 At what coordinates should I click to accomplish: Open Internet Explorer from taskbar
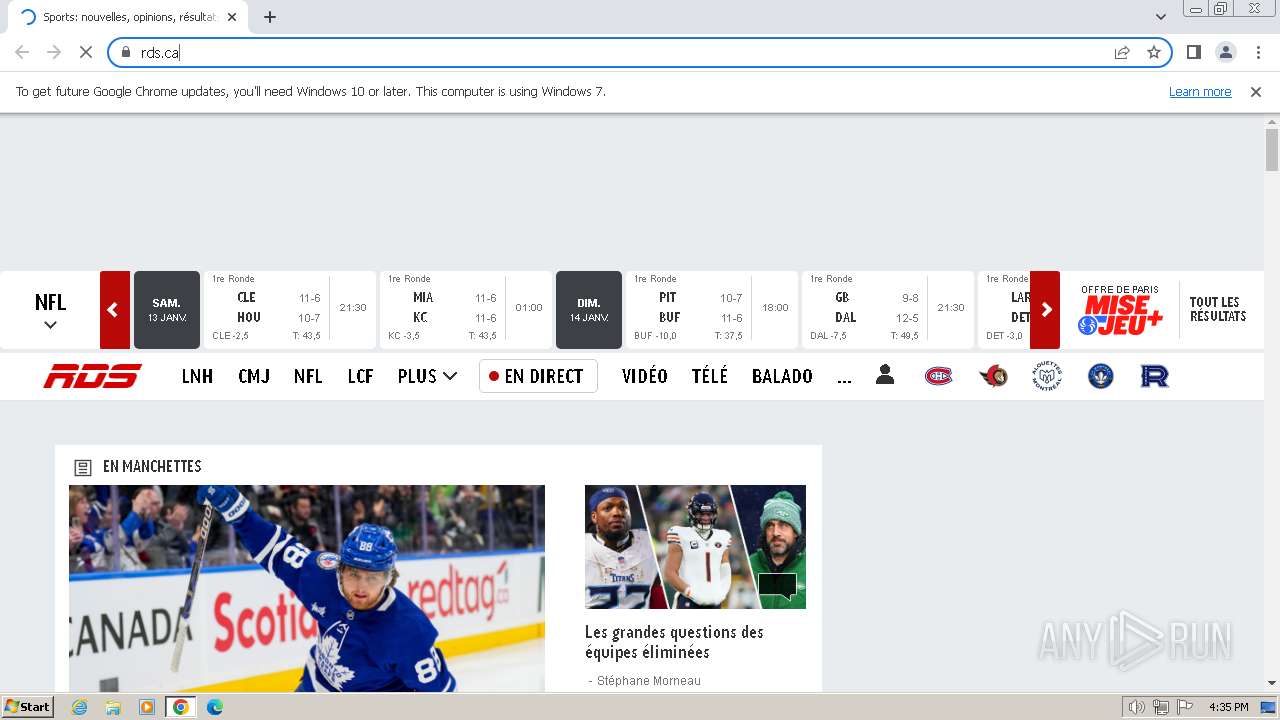80,707
